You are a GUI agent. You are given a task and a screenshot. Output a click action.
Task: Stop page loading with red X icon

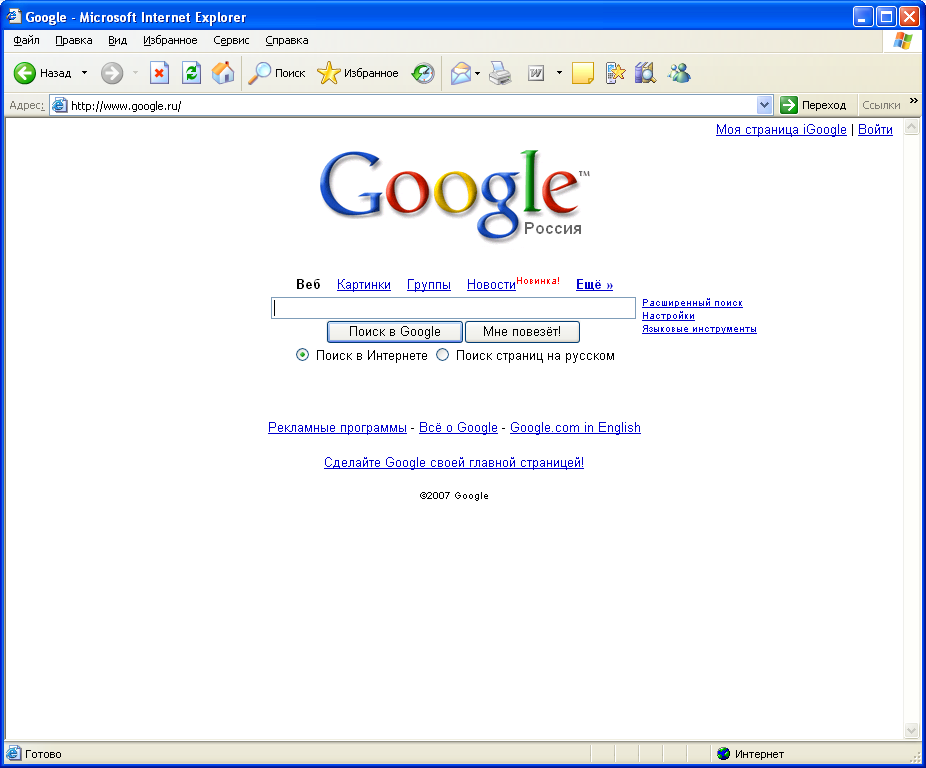(x=159, y=73)
